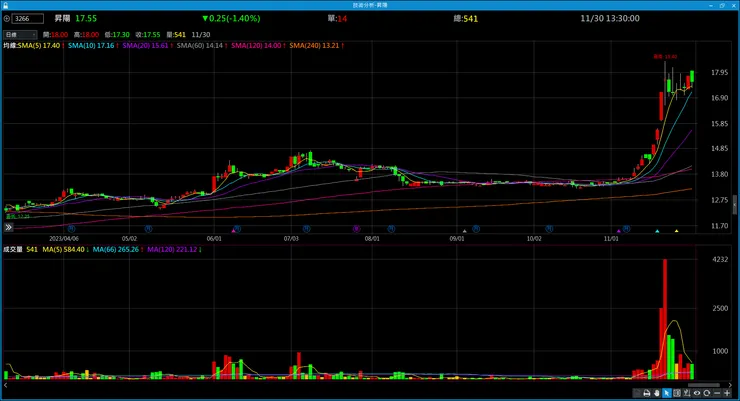Image resolution: width=740 pixels, height=401 pixels.
Task: Click the horizontal scrollbar thumb
Action: pyautogui.click(x=704, y=385)
